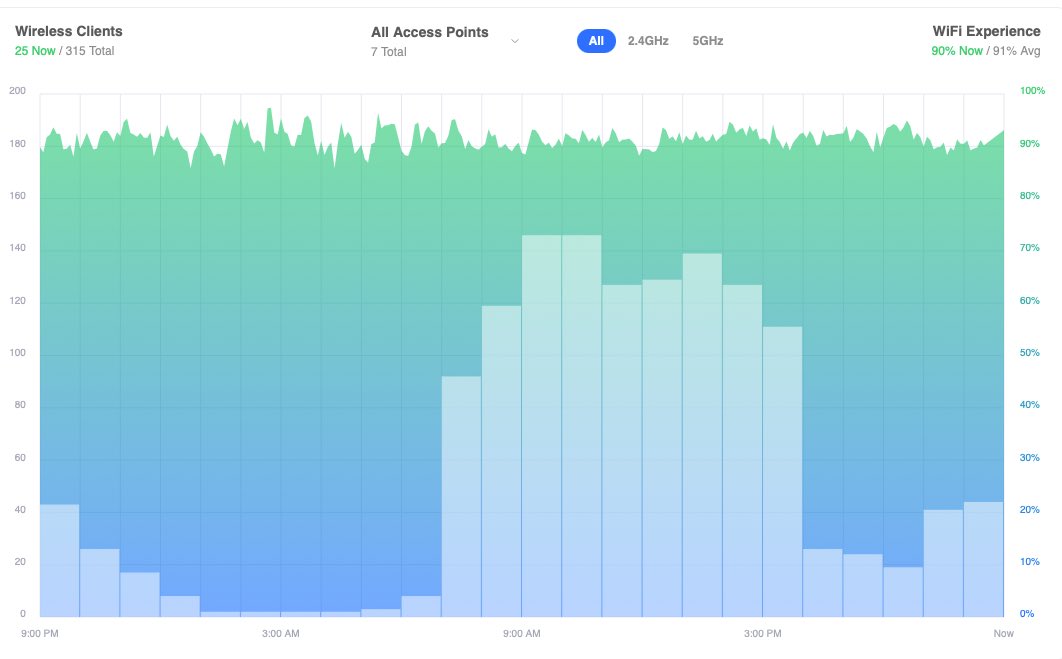This screenshot has height=659, width=1062.
Task: Click the 90% Now experience value
Action: pos(956,51)
